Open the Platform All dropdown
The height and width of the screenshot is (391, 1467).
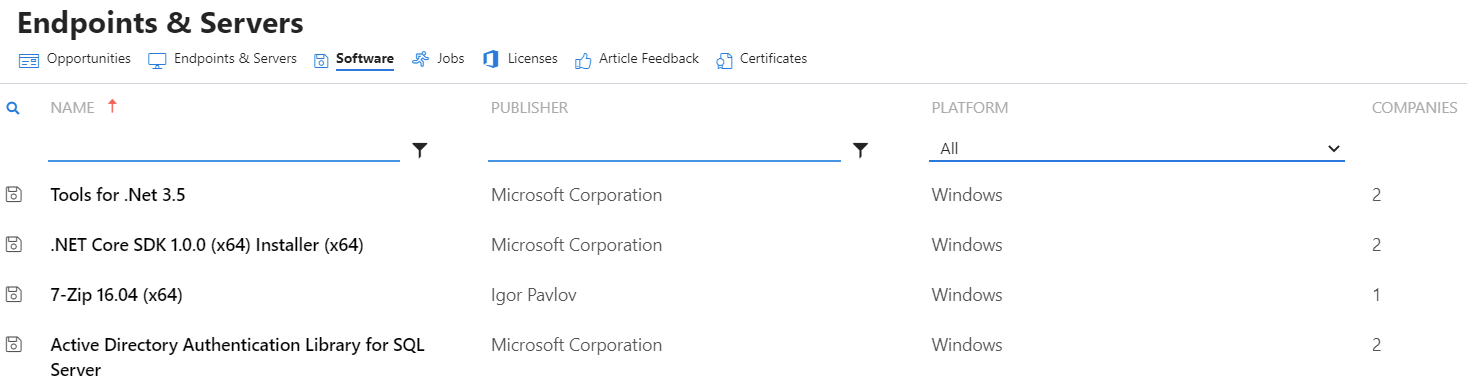(x=1137, y=148)
